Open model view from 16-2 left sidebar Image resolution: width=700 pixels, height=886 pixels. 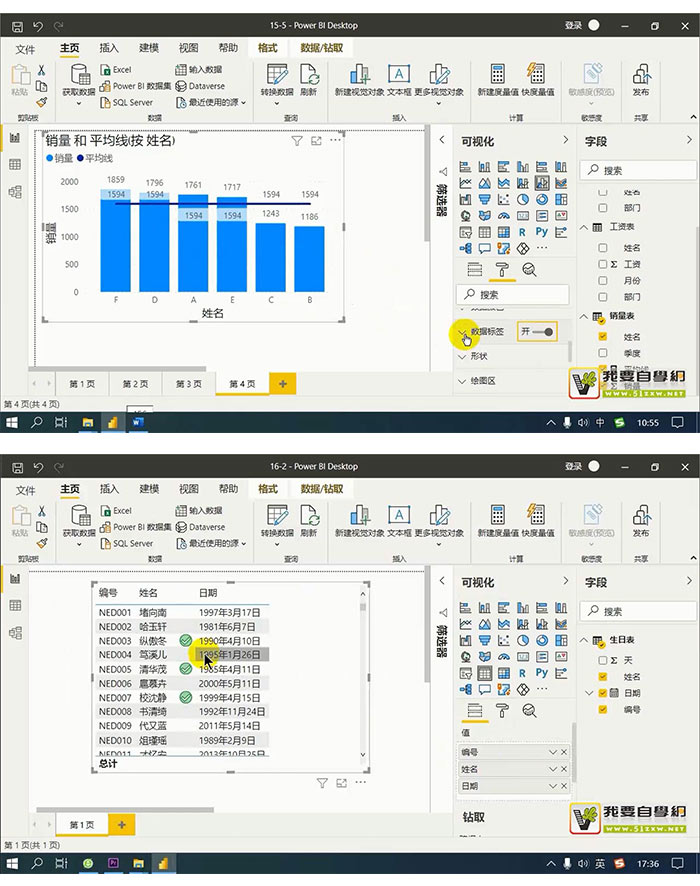[x=15, y=633]
